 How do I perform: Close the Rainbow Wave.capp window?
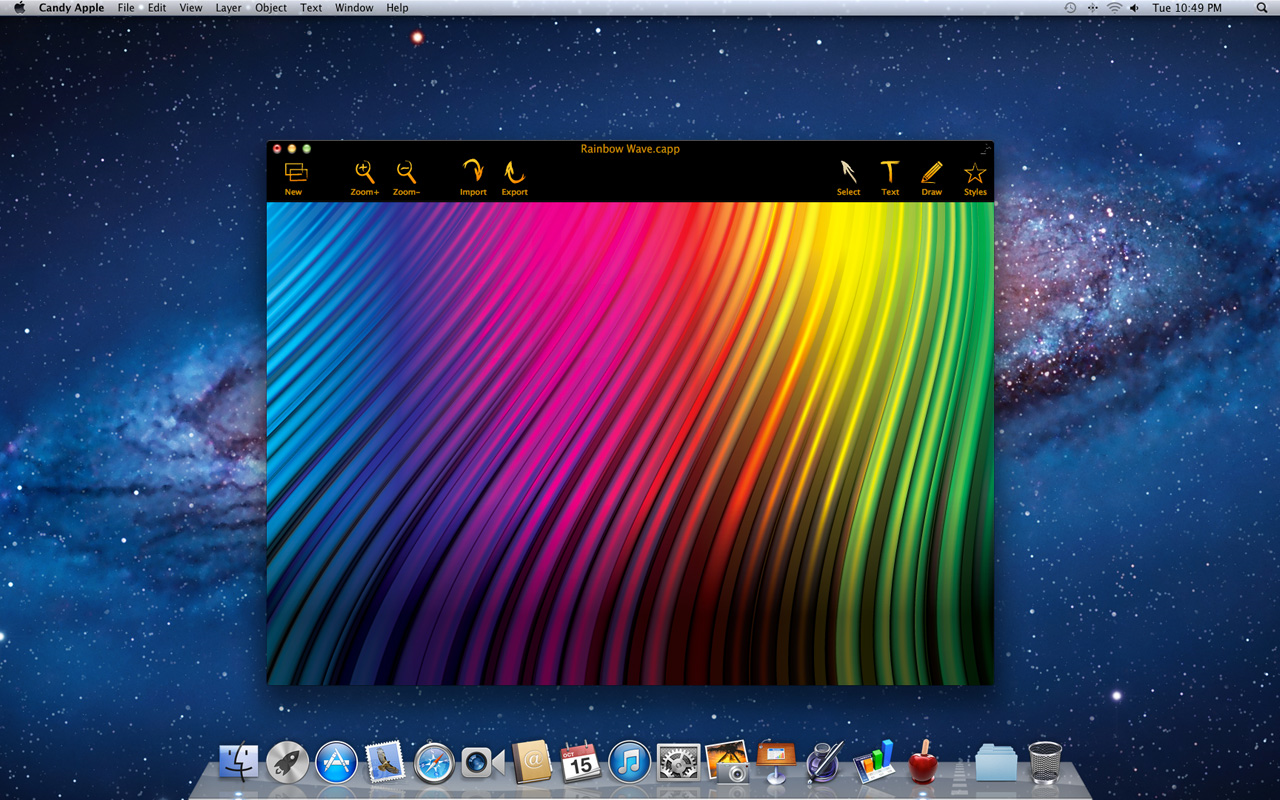point(277,149)
